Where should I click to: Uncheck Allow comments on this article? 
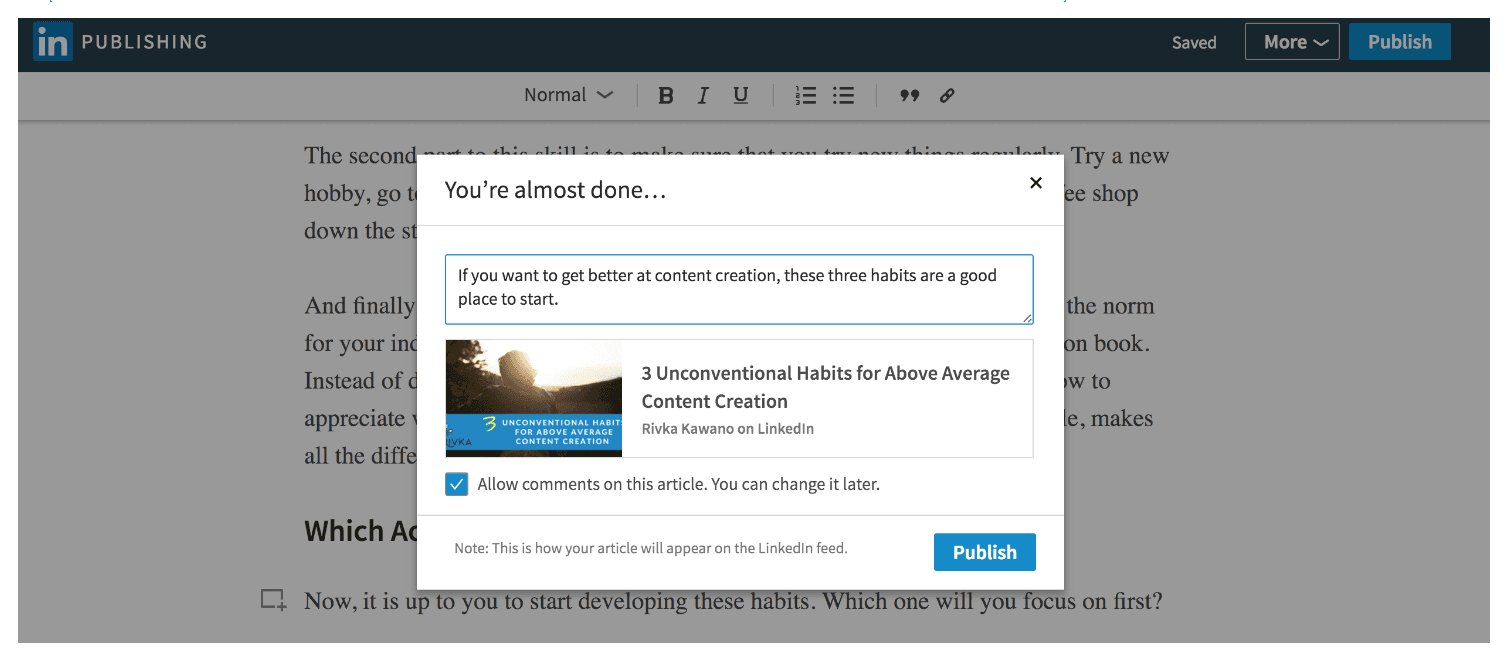[456, 485]
